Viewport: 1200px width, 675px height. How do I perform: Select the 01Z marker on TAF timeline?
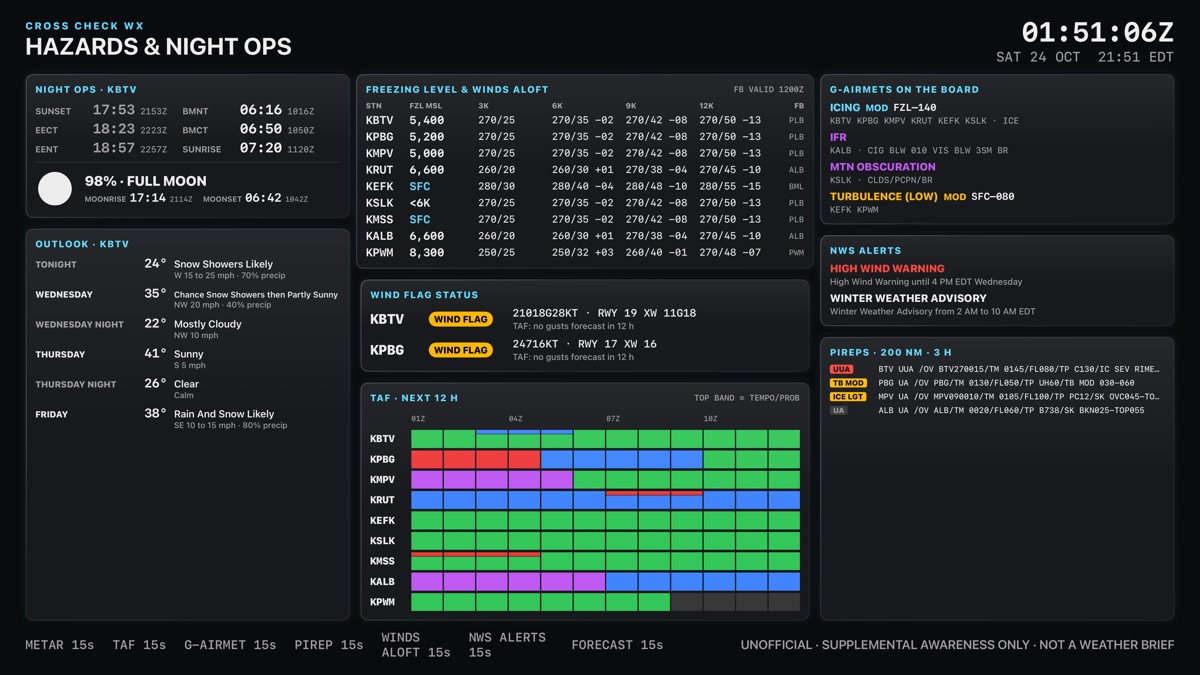(418, 419)
